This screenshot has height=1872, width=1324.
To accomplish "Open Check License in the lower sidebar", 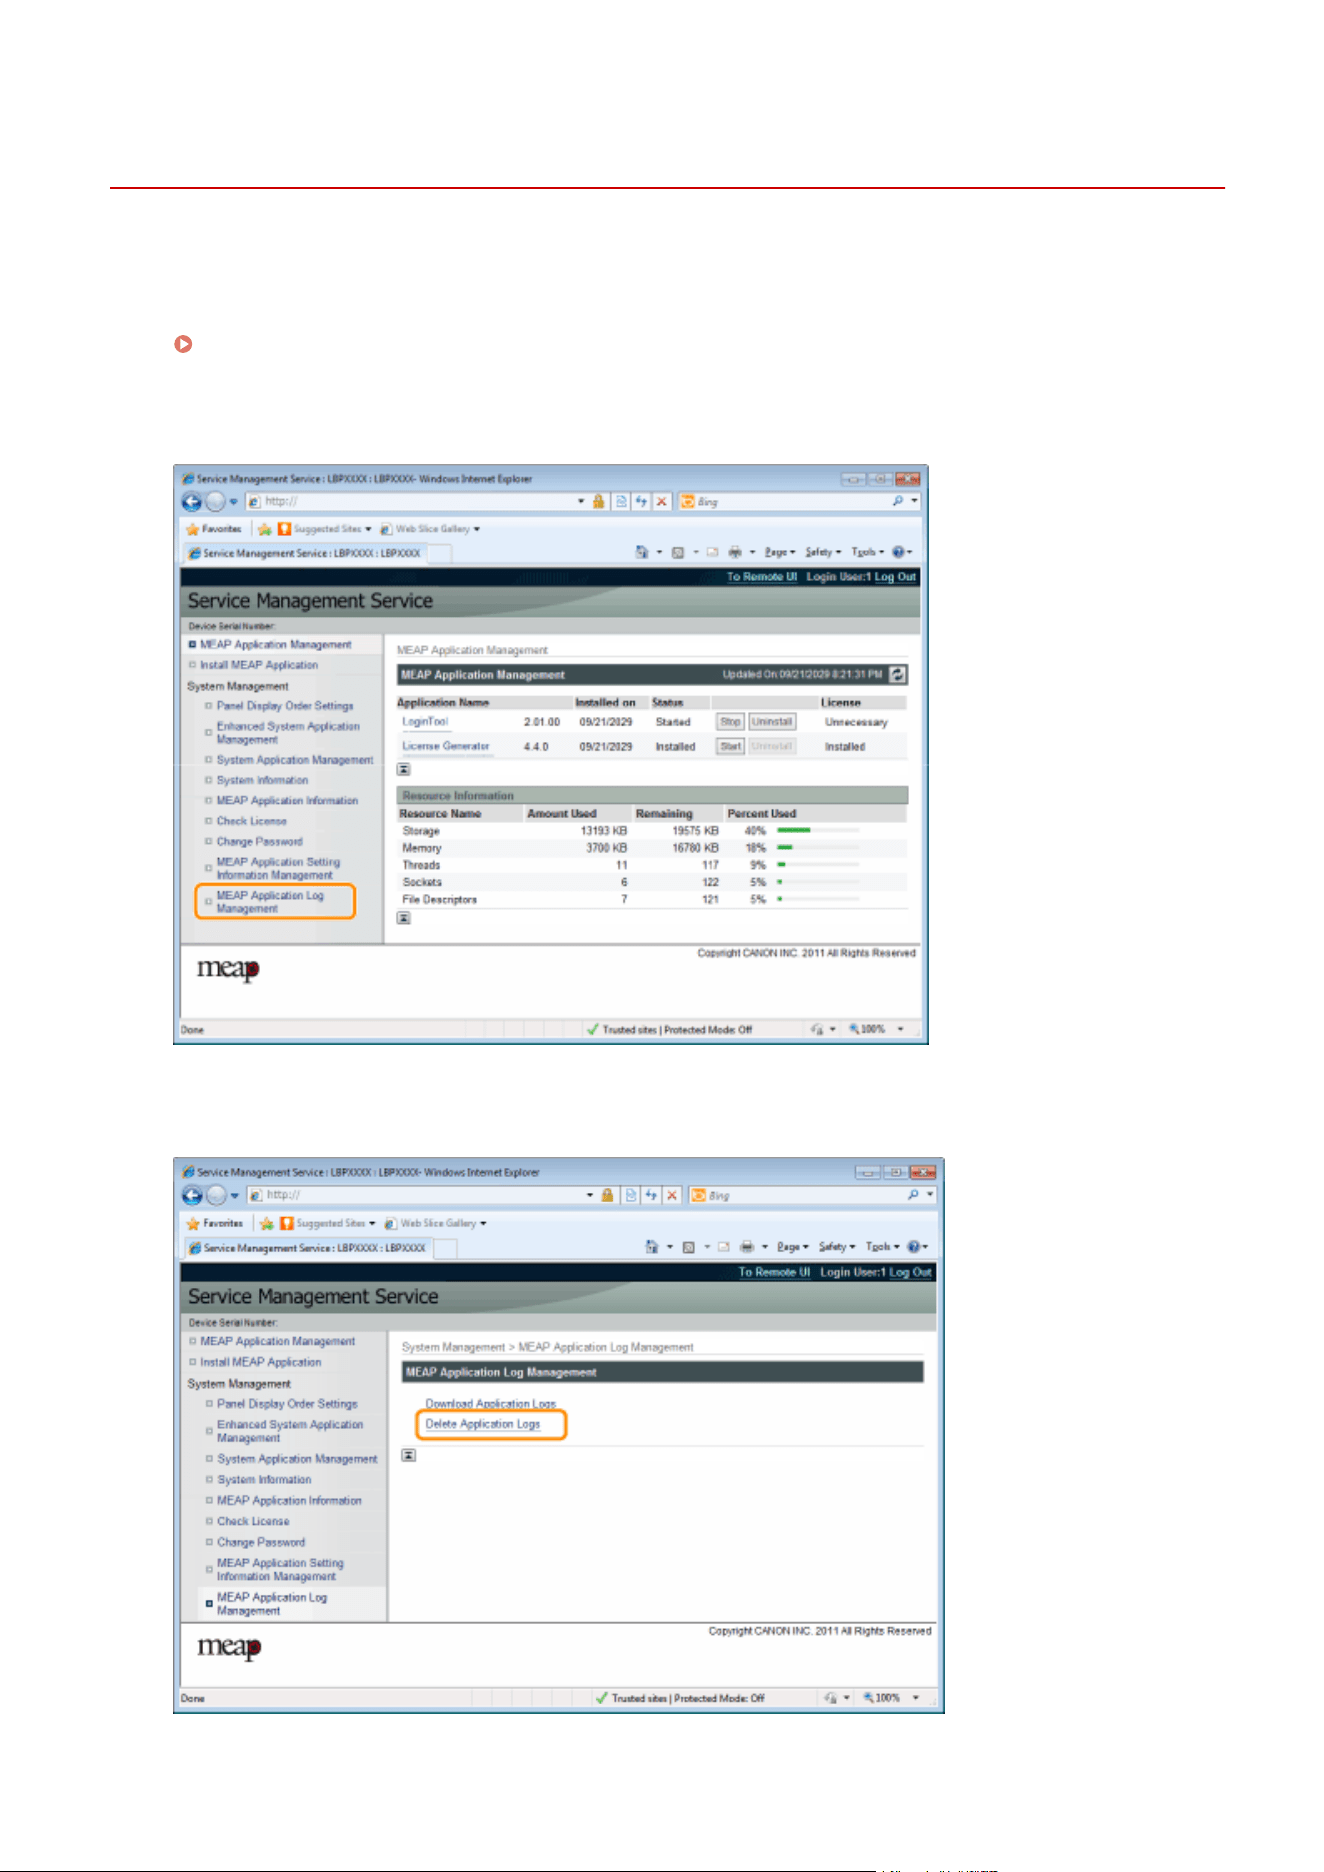I will tap(253, 1521).
